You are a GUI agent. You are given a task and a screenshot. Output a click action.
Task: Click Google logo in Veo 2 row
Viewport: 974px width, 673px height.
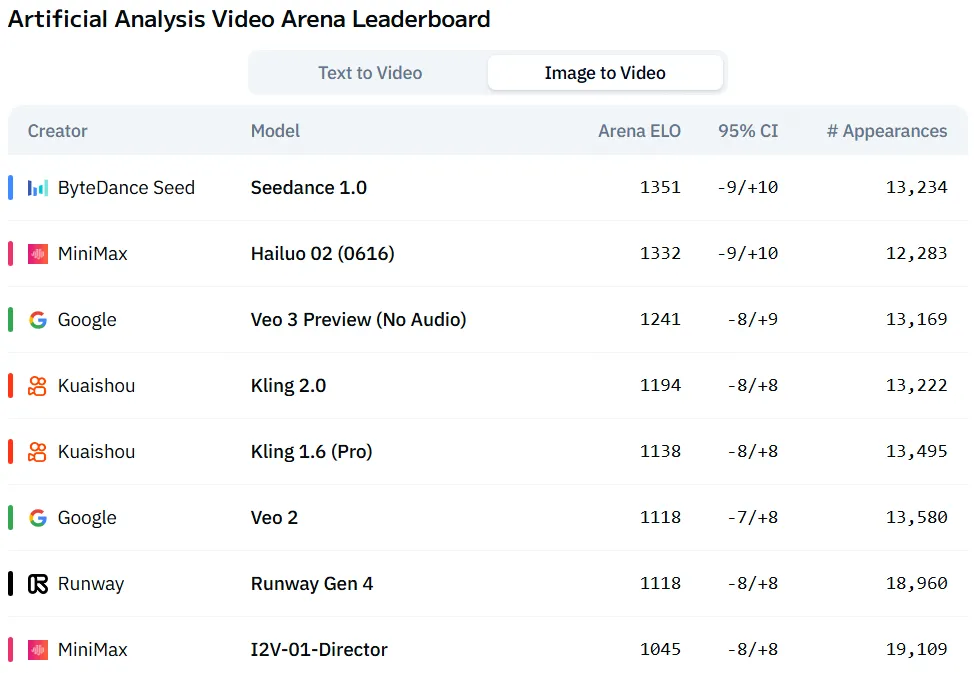[x=38, y=518]
